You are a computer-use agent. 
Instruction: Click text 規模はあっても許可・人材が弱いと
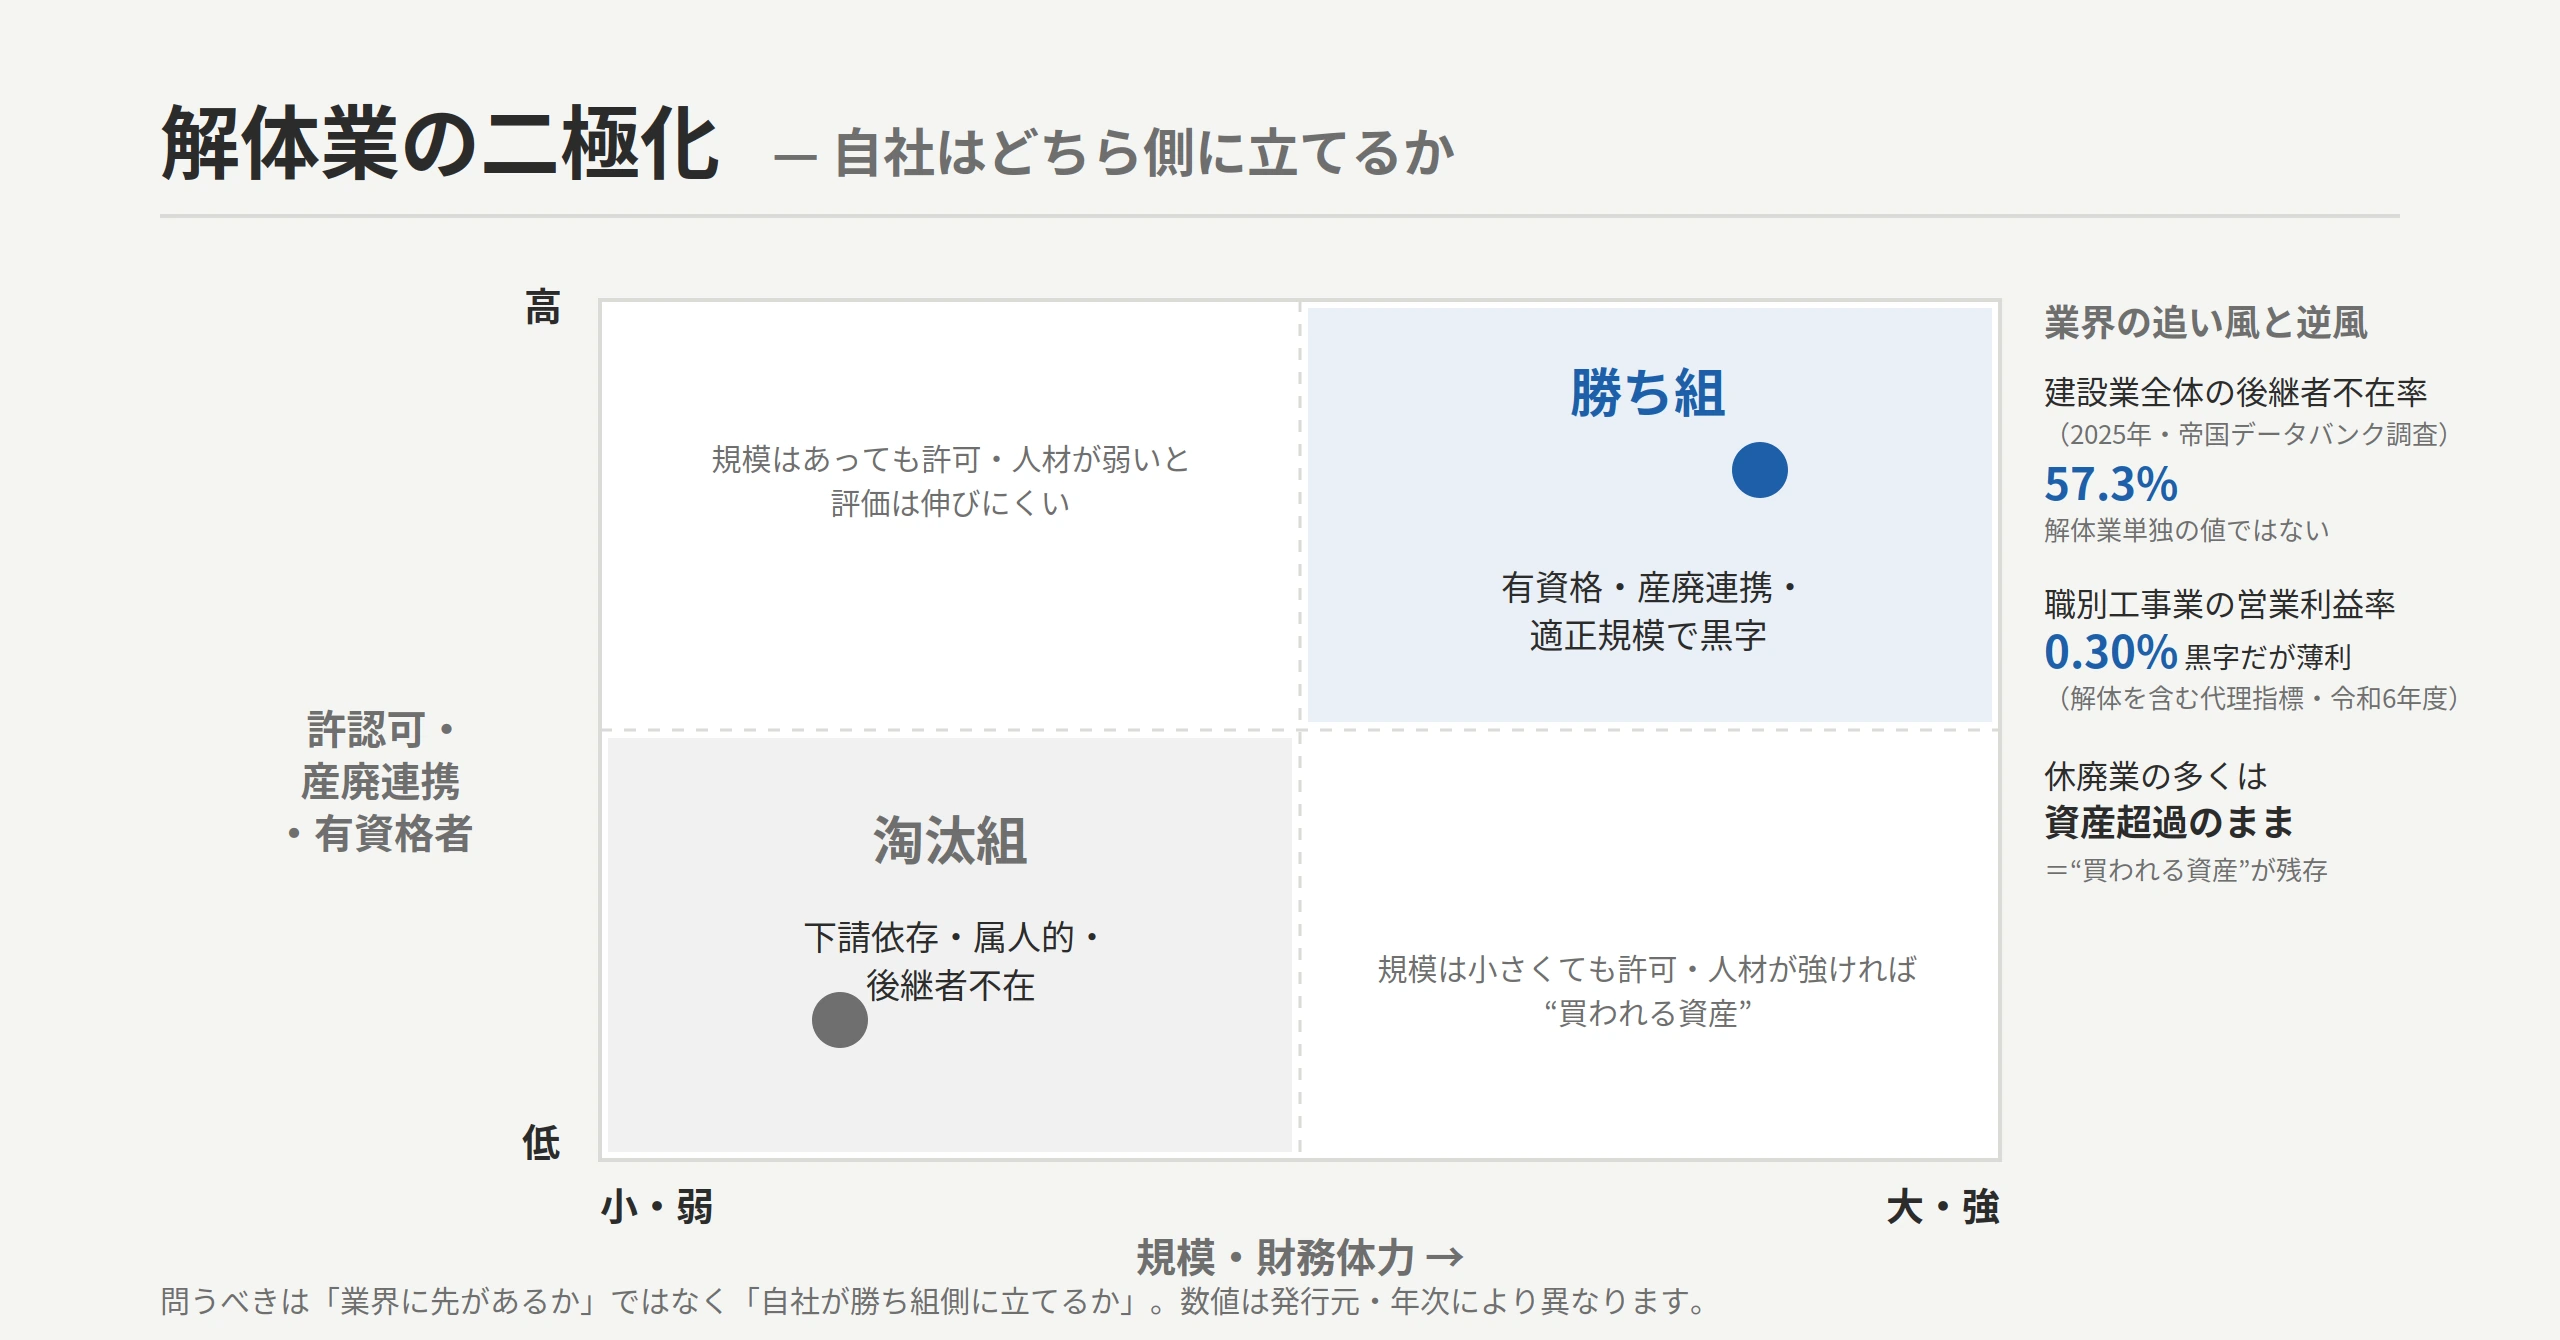click(x=950, y=460)
